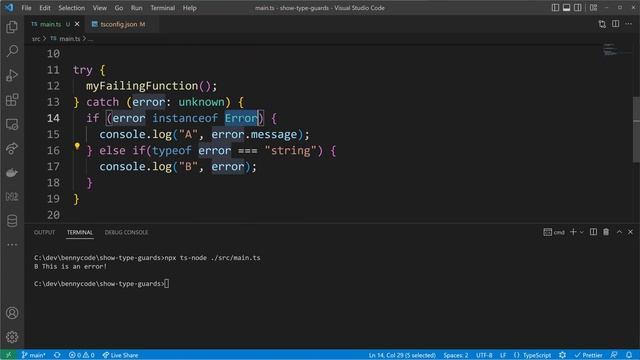Click the lightbulb code action on line 16
The image size is (640, 360).
click(x=77, y=146)
